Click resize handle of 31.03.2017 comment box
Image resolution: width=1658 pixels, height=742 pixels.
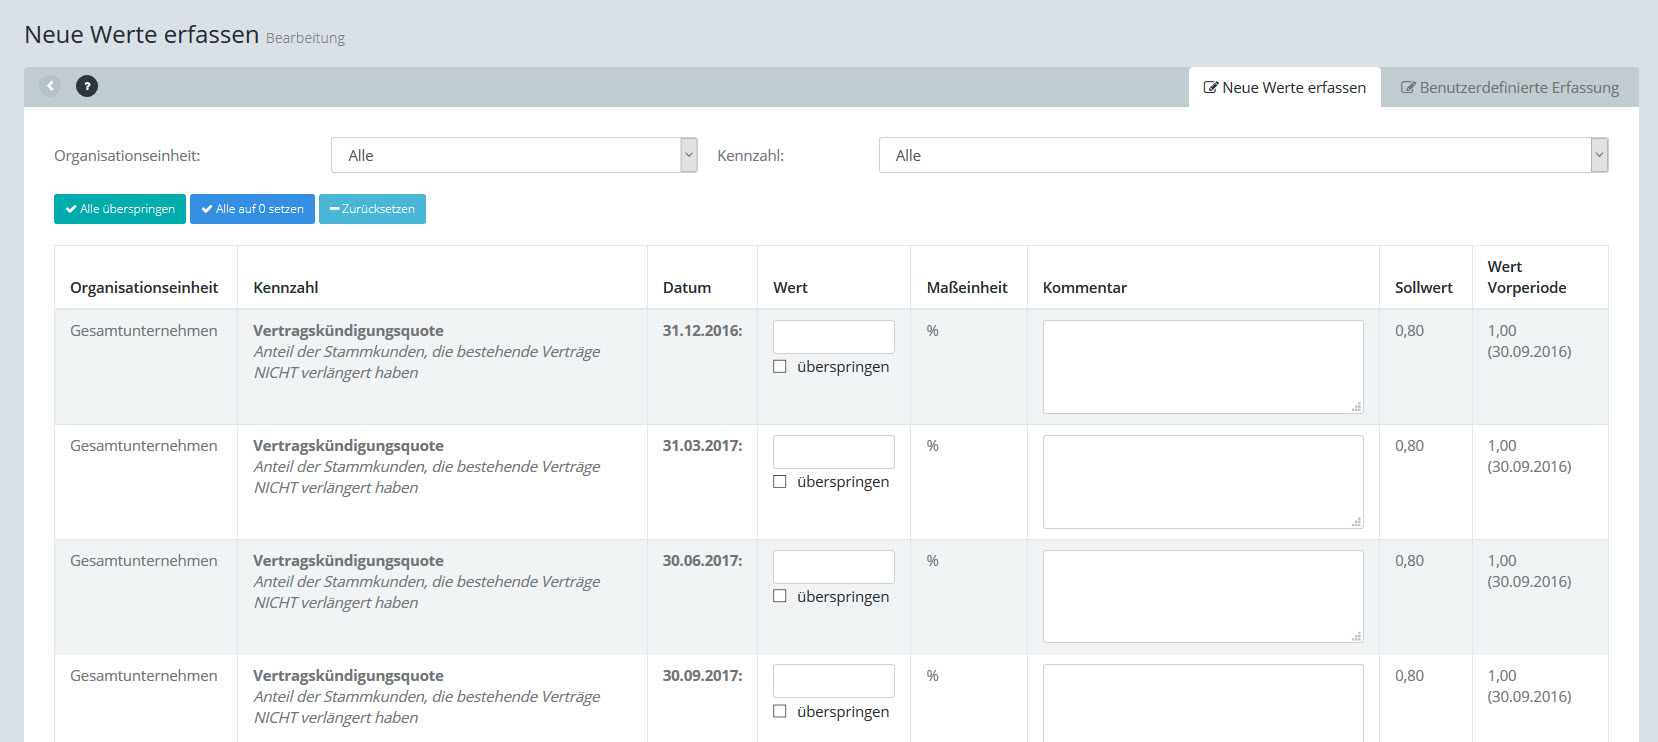pyautogui.click(x=1356, y=522)
